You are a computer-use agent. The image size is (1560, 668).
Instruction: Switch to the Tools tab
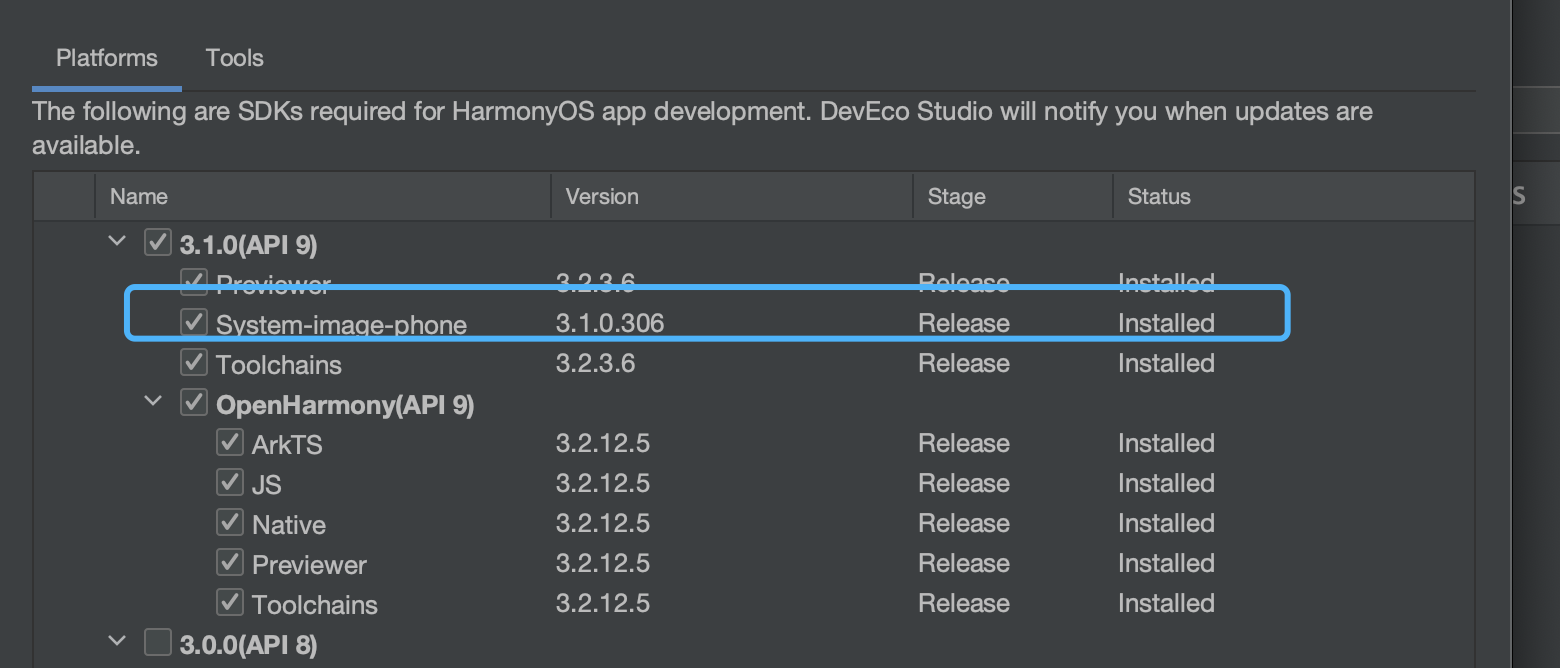(x=234, y=58)
